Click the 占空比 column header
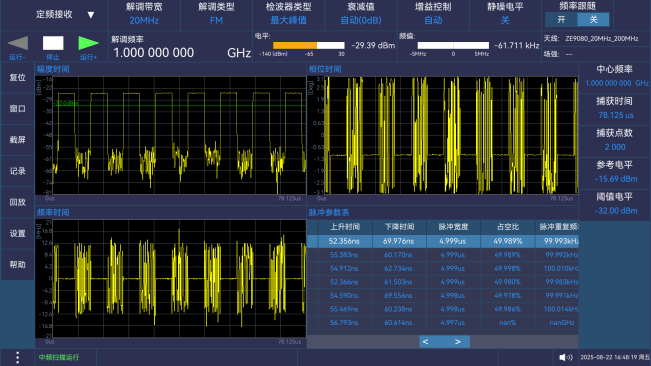 point(507,227)
